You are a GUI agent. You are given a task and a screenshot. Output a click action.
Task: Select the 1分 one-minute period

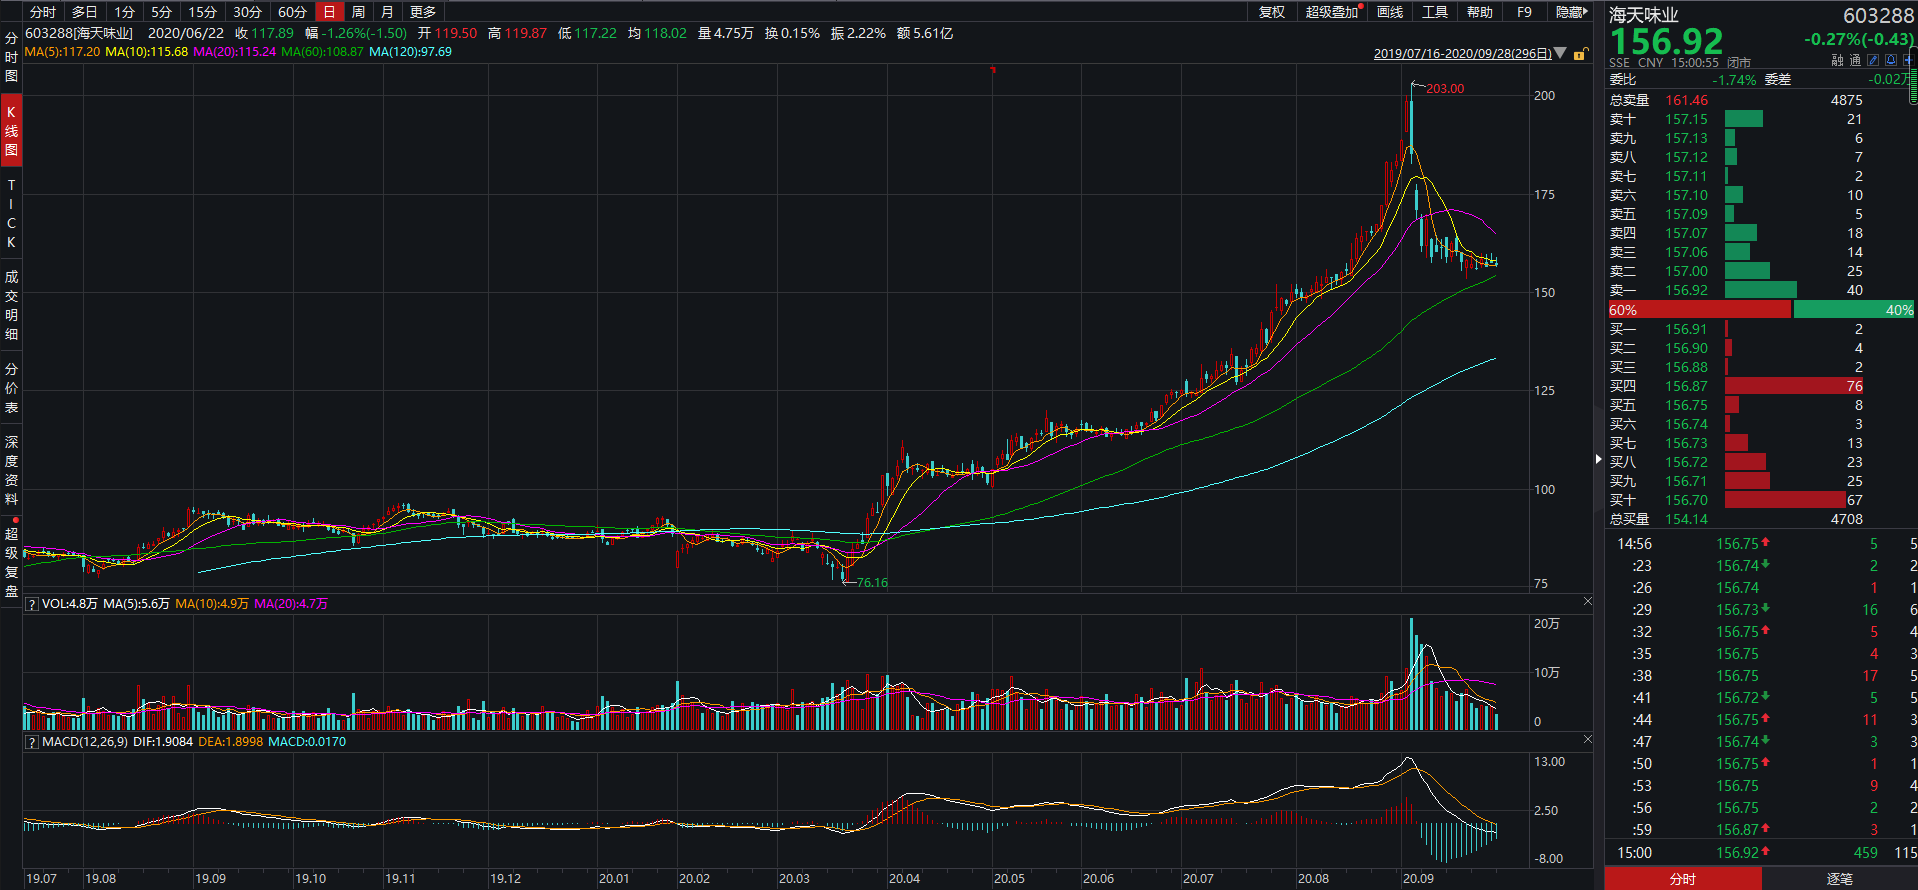(x=124, y=12)
